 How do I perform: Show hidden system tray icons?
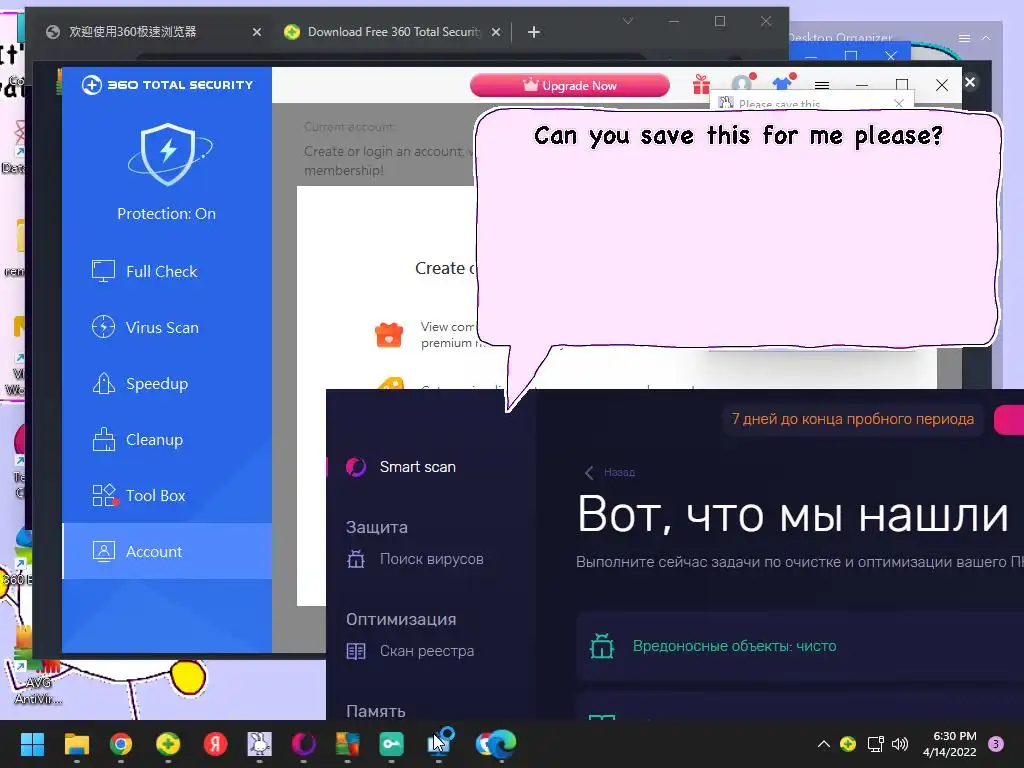click(824, 744)
